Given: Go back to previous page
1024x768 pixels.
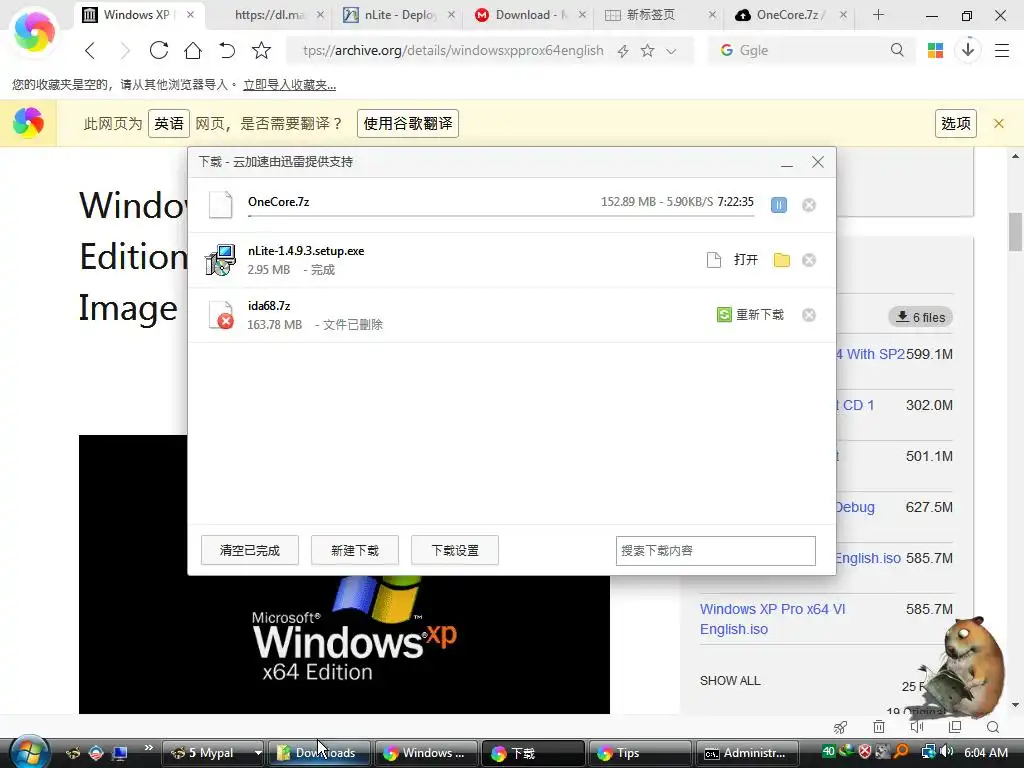Looking at the screenshot, I should (x=90, y=50).
